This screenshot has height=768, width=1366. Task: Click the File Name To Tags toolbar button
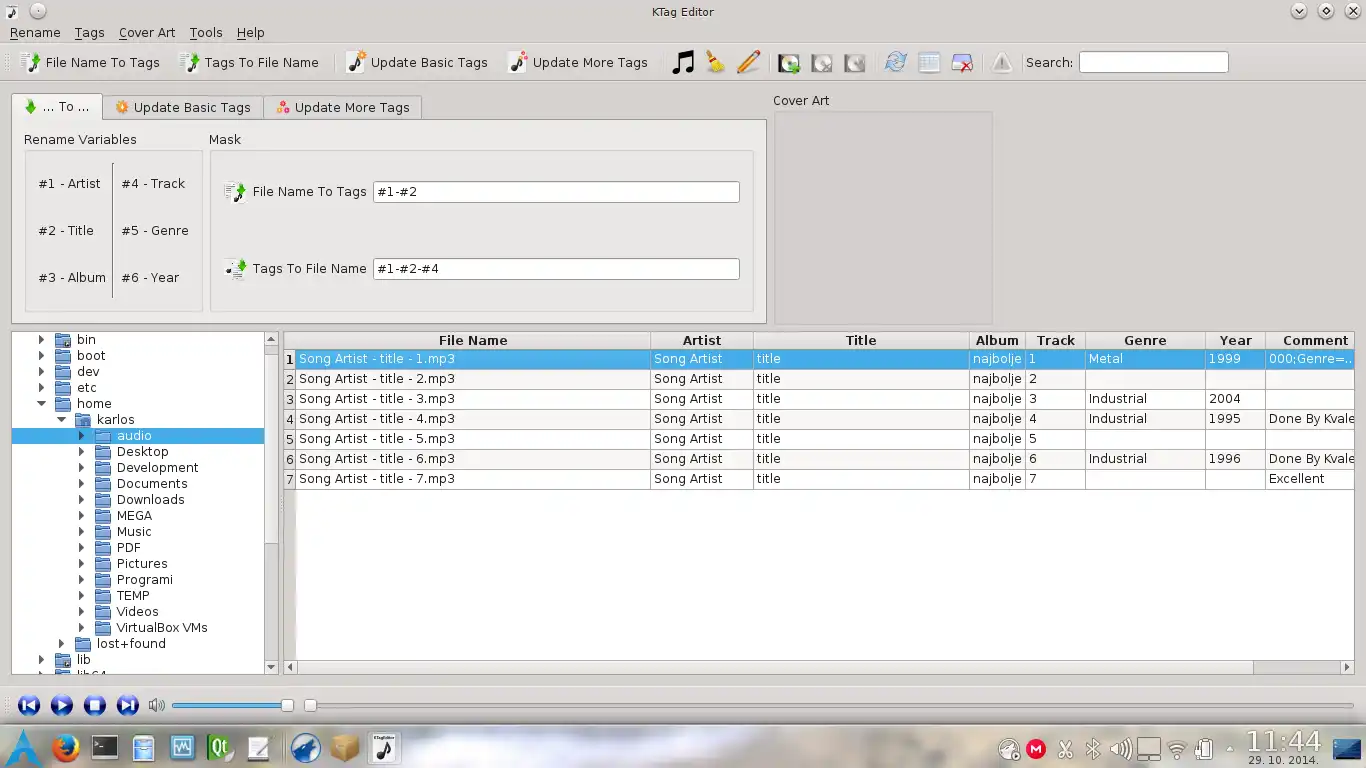[89, 62]
